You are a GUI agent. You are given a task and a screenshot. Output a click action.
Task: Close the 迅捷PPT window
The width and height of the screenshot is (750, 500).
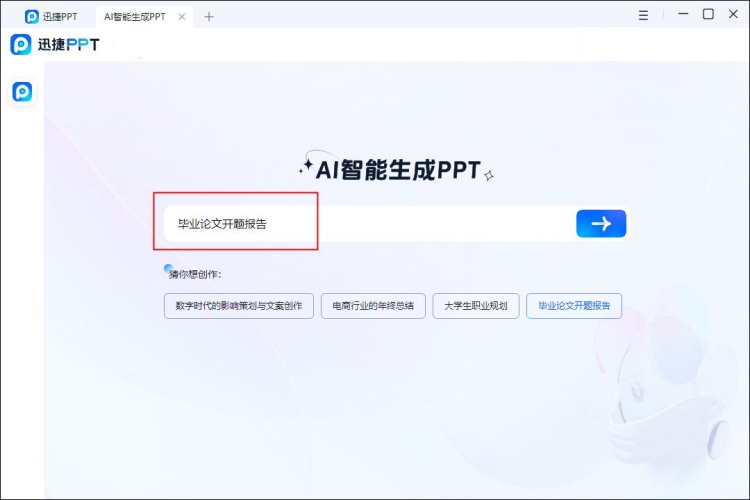coord(733,14)
